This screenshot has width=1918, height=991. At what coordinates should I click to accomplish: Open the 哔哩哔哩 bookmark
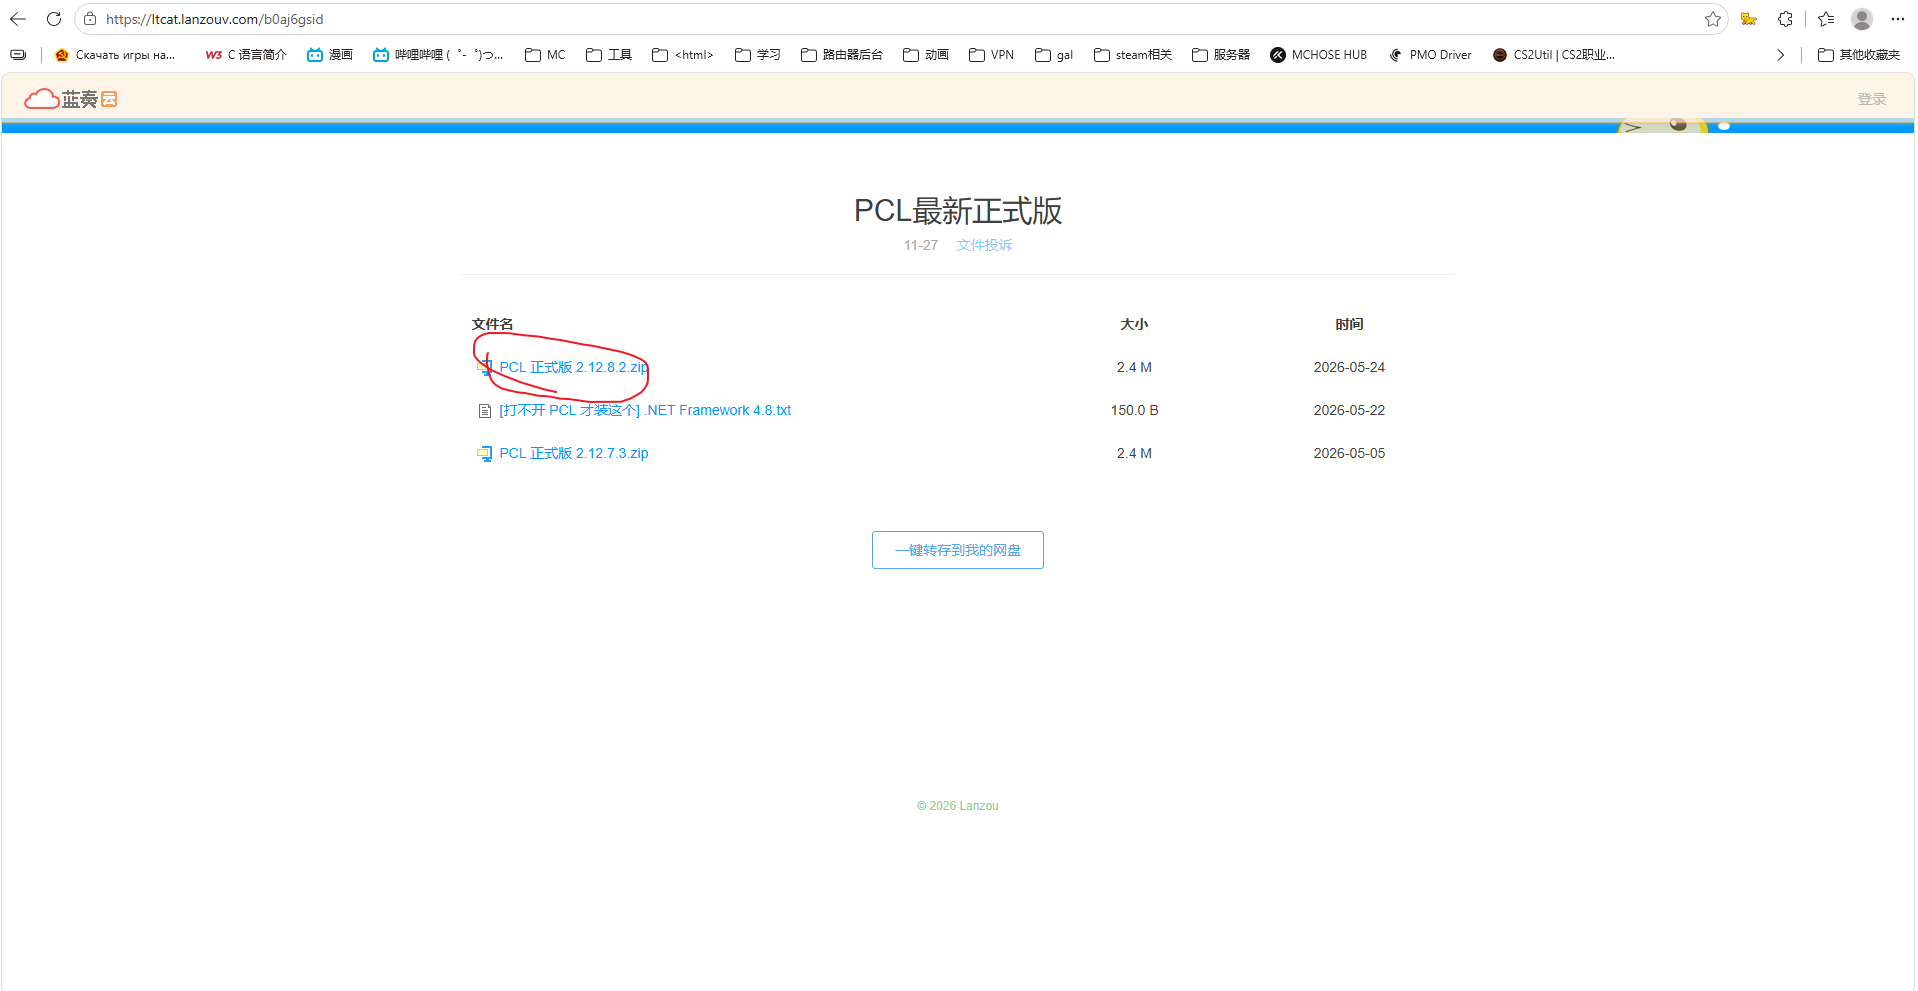tap(438, 55)
